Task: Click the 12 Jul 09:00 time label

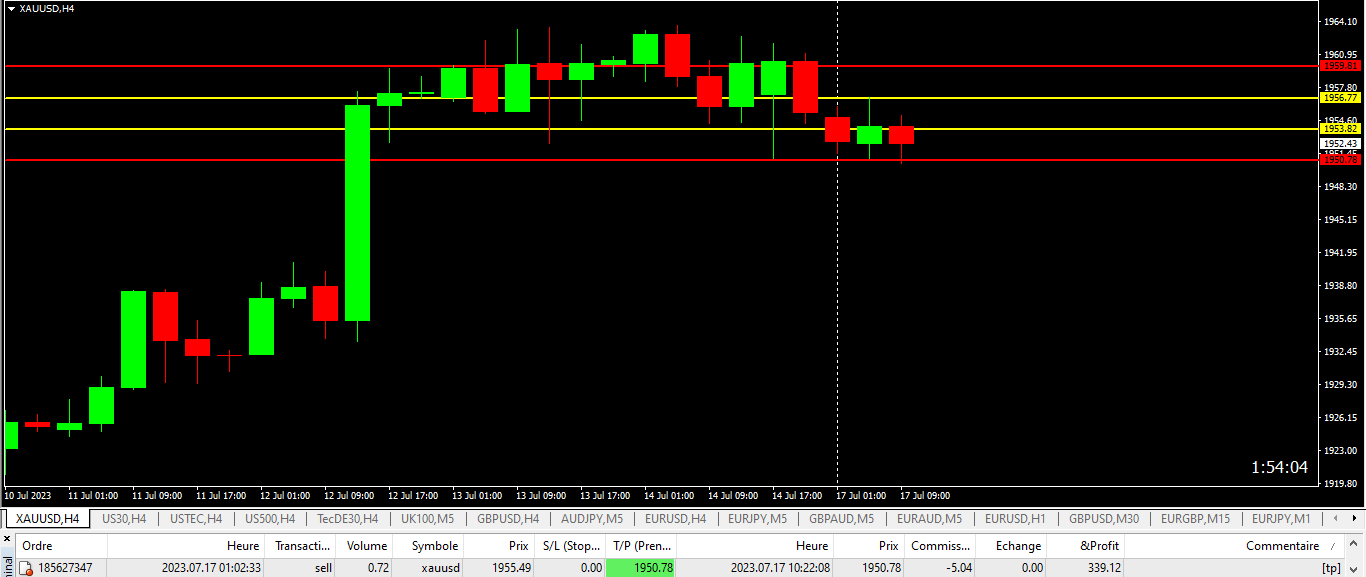Action: [x=349, y=496]
